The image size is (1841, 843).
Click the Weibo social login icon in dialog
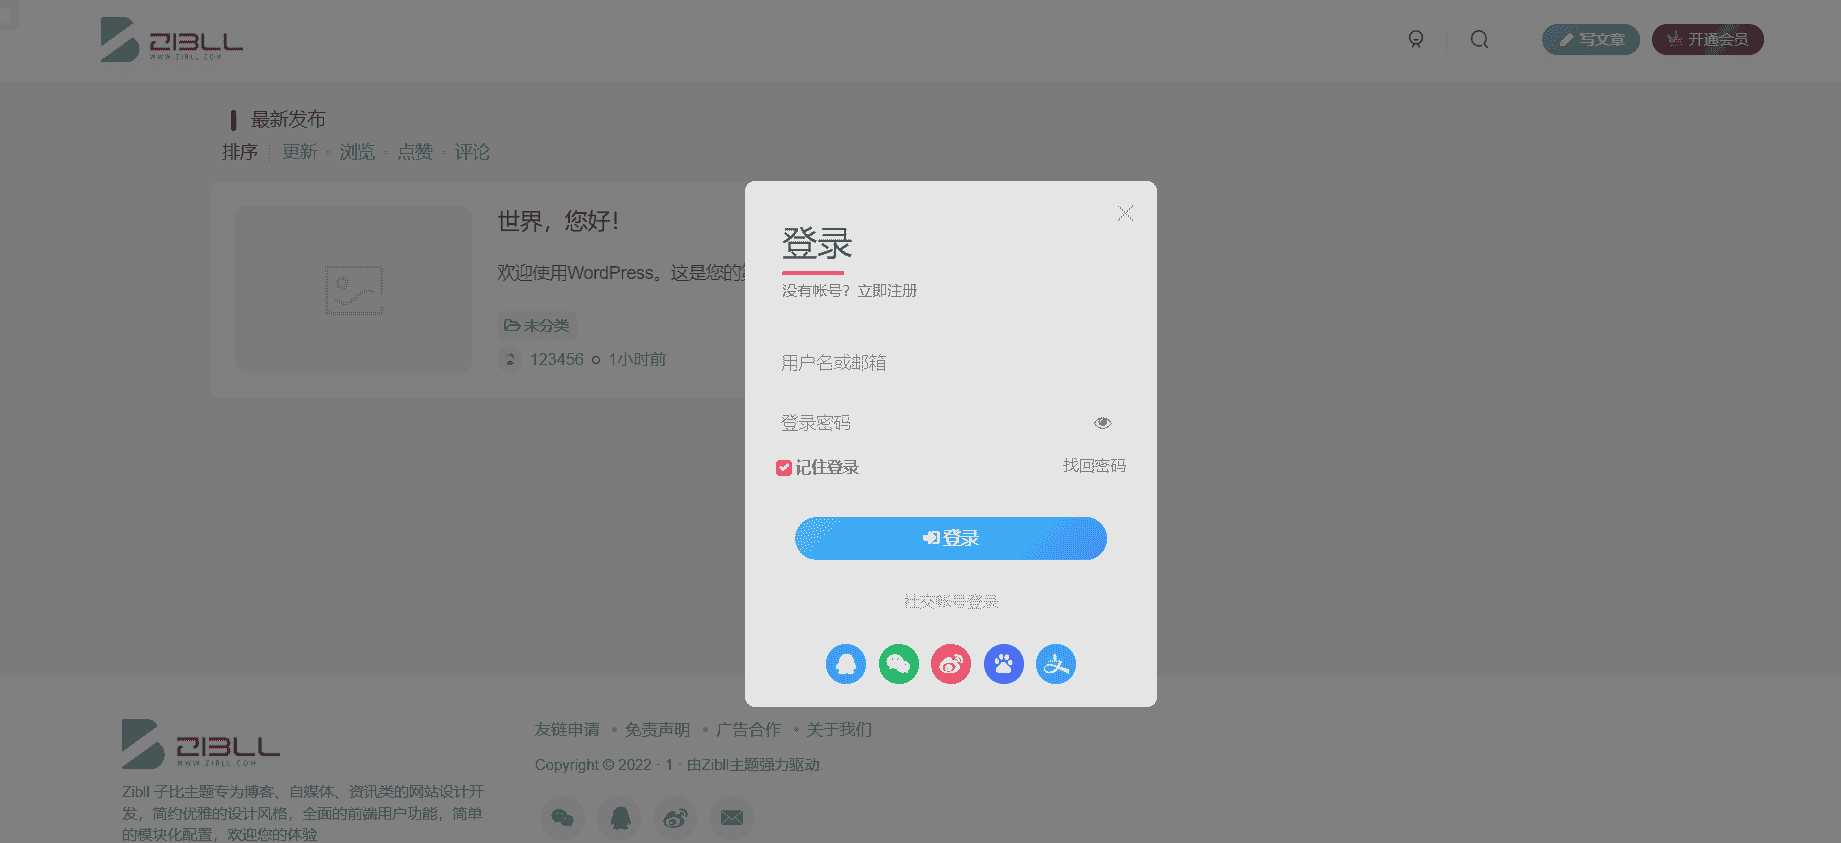tap(951, 664)
